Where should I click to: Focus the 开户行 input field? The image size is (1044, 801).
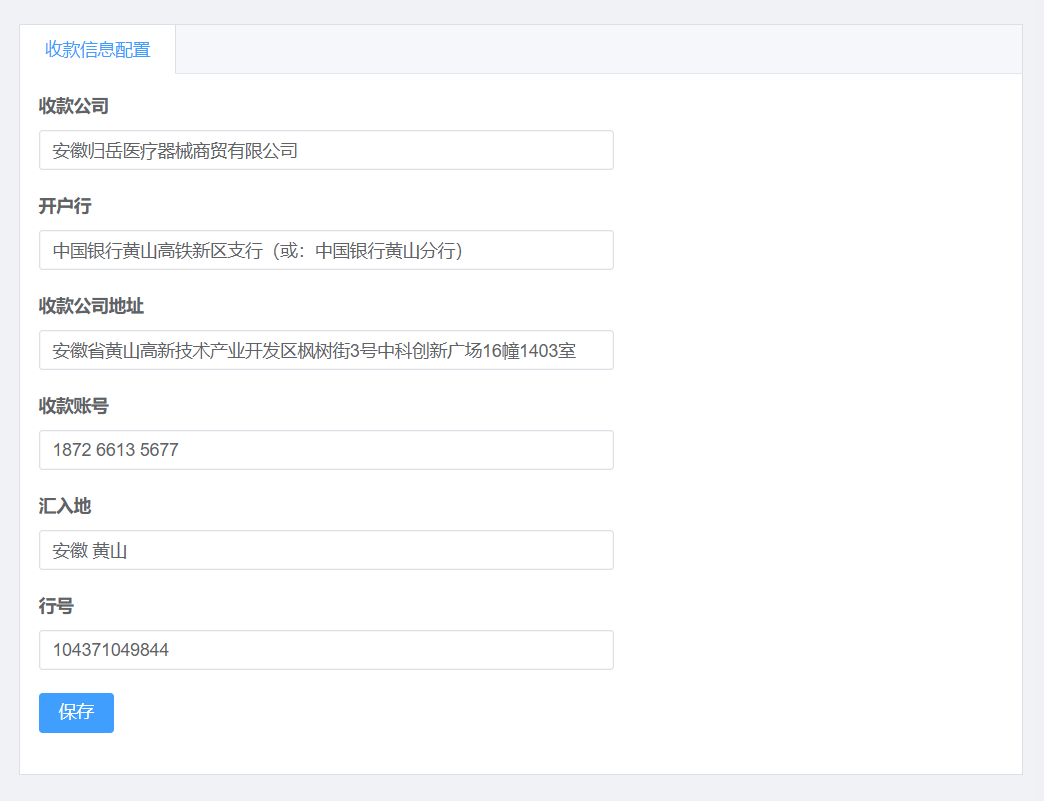326,250
